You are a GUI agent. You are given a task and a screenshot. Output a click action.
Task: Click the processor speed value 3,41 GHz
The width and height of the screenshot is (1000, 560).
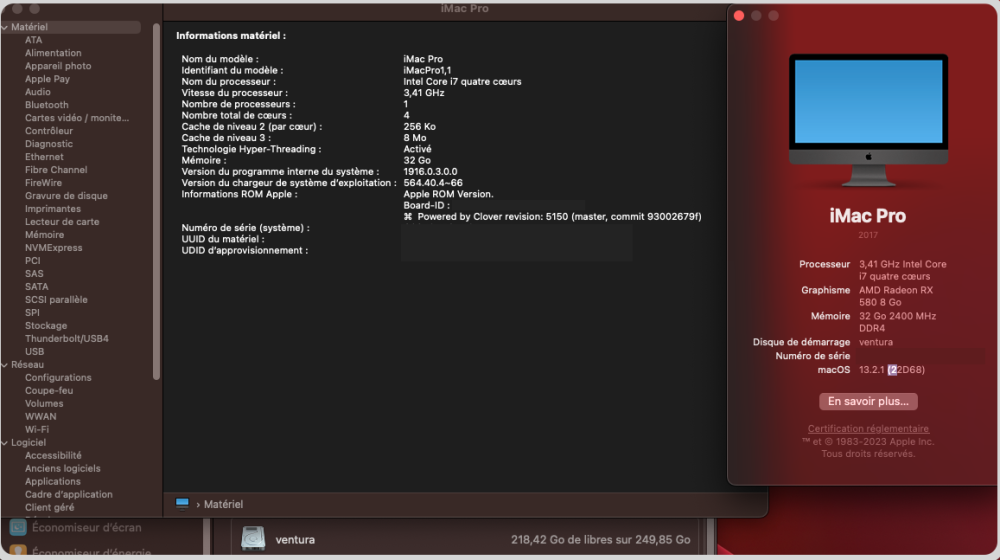(423, 92)
